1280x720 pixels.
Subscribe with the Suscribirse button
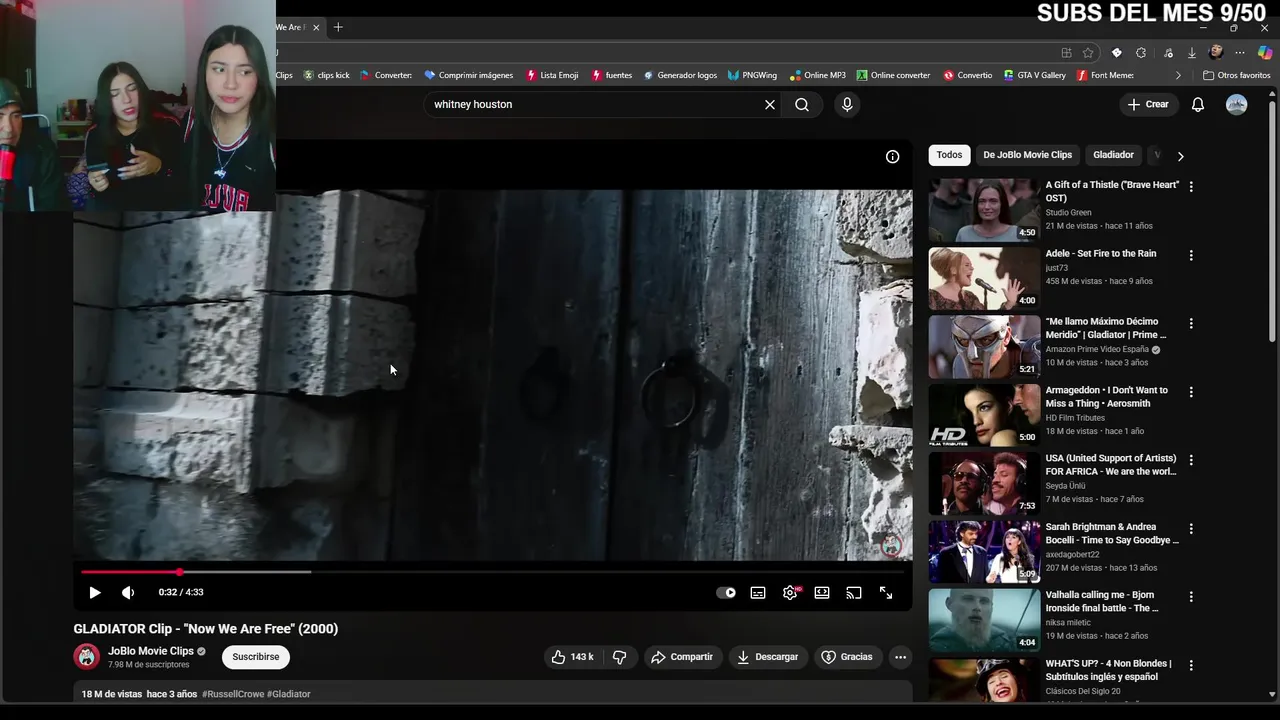(x=256, y=657)
